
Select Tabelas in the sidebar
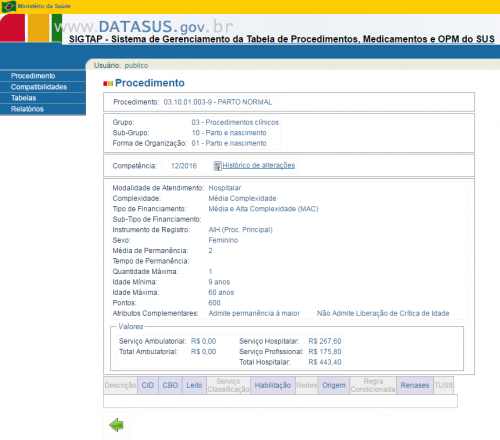click(43, 98)
